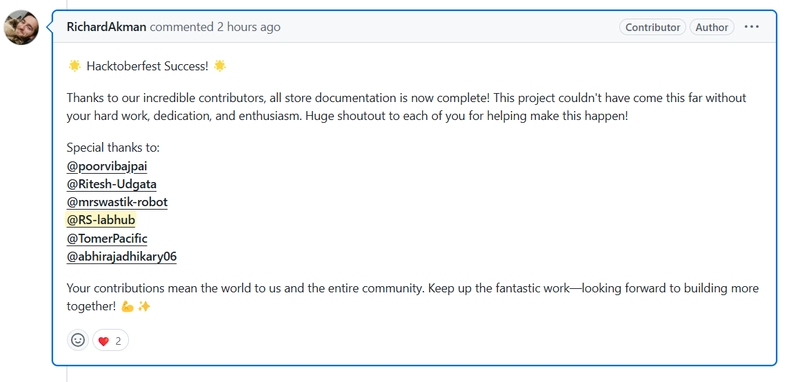Click the Contributor badge label
The height and width of the screenshot is (382, 800).
pyautogui.click(x=653, y=28)
